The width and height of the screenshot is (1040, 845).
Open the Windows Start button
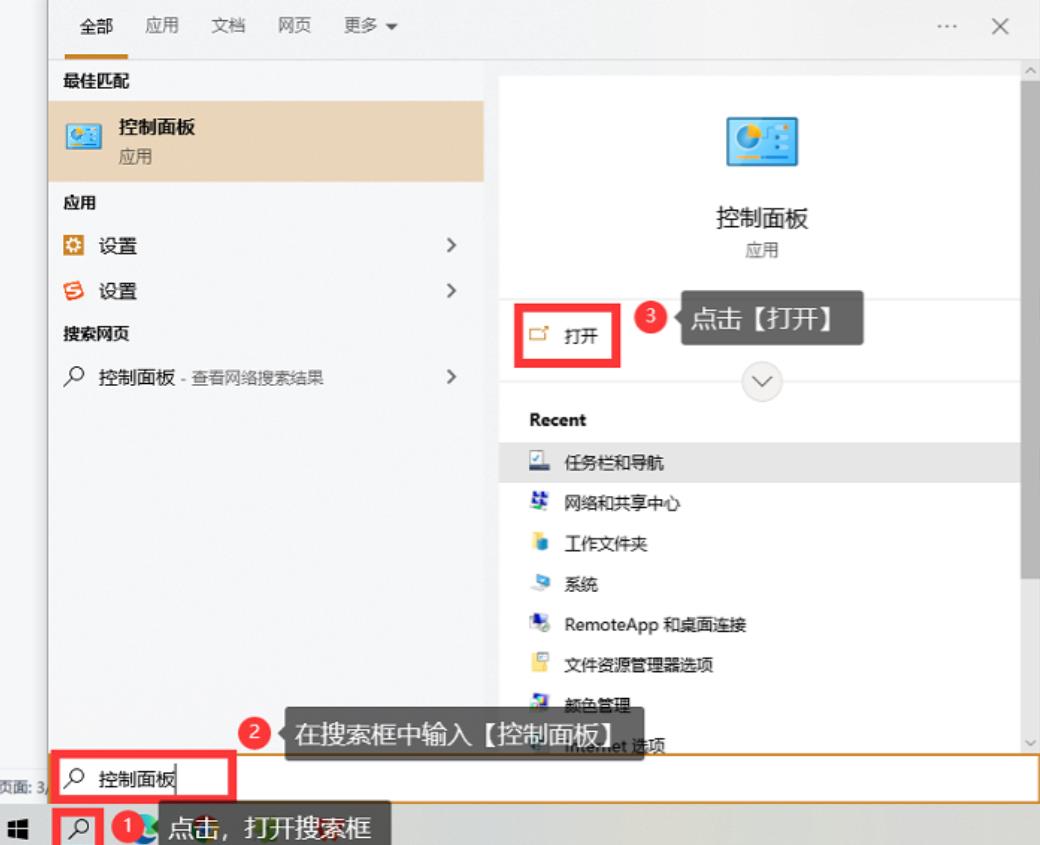[18, 828]
